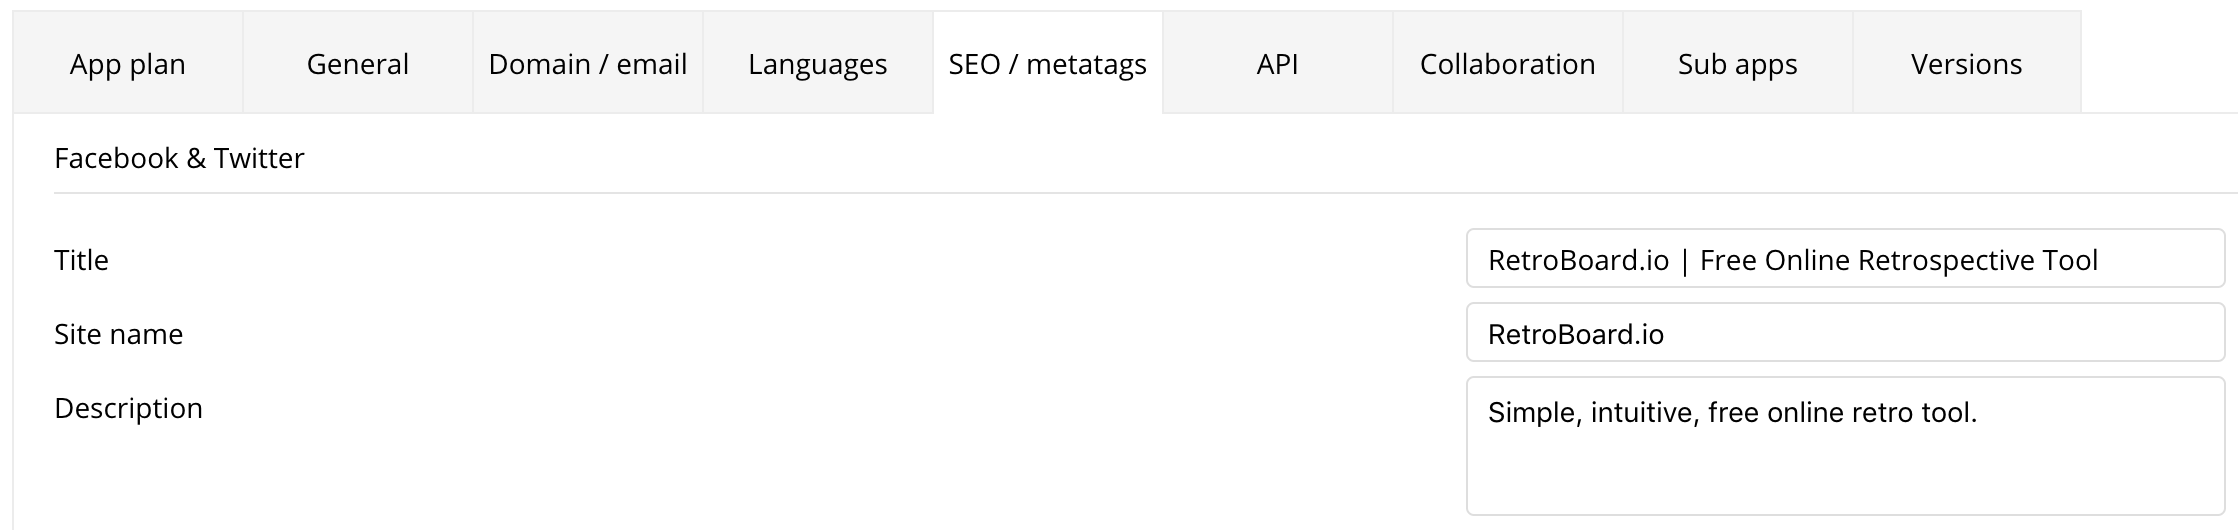Click the Title field label
The height and width of the screenshot is (530, 2238).
coord(81,260)
